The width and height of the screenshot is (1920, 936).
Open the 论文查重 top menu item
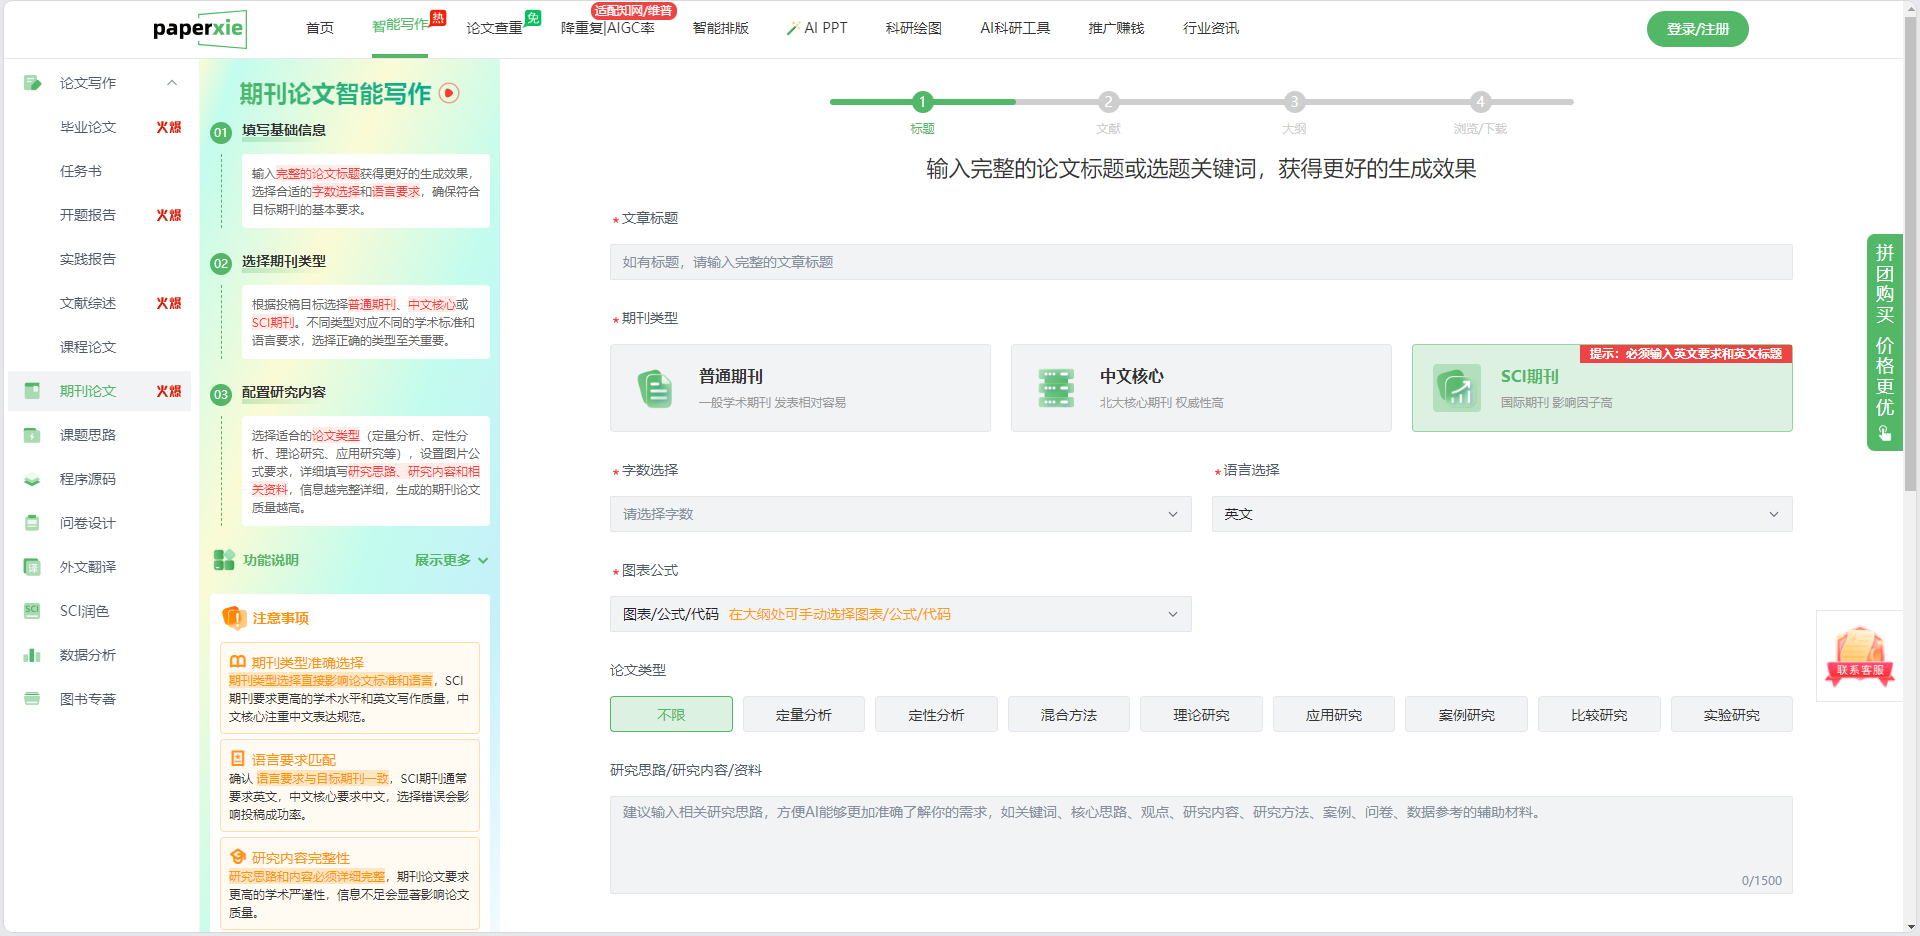494,28
